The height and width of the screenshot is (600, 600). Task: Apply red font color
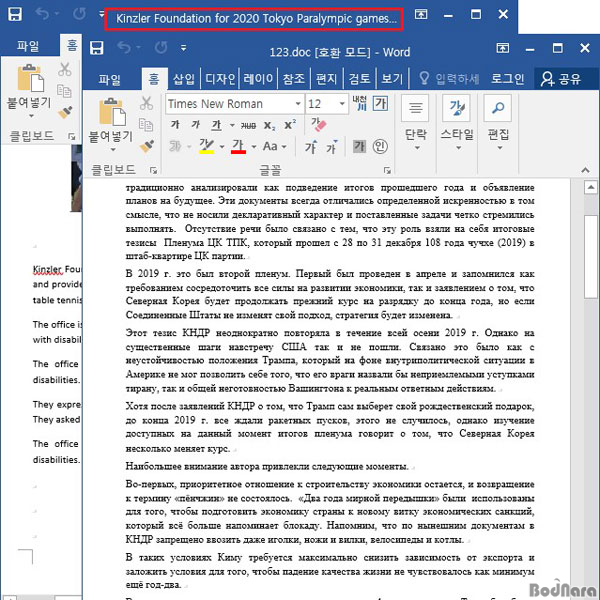[x=238, y=146]
